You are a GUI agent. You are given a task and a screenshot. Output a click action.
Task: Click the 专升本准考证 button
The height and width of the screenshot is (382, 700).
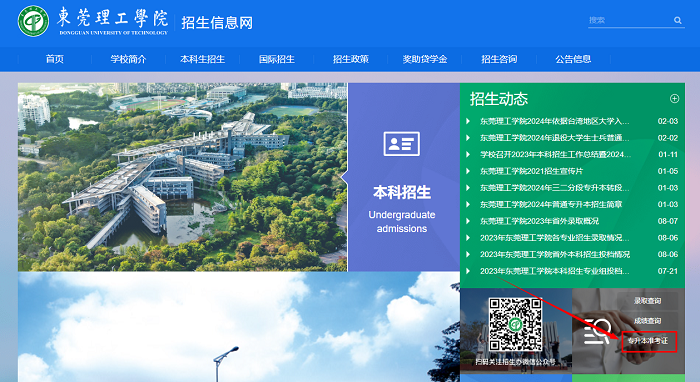coord(648,341)
